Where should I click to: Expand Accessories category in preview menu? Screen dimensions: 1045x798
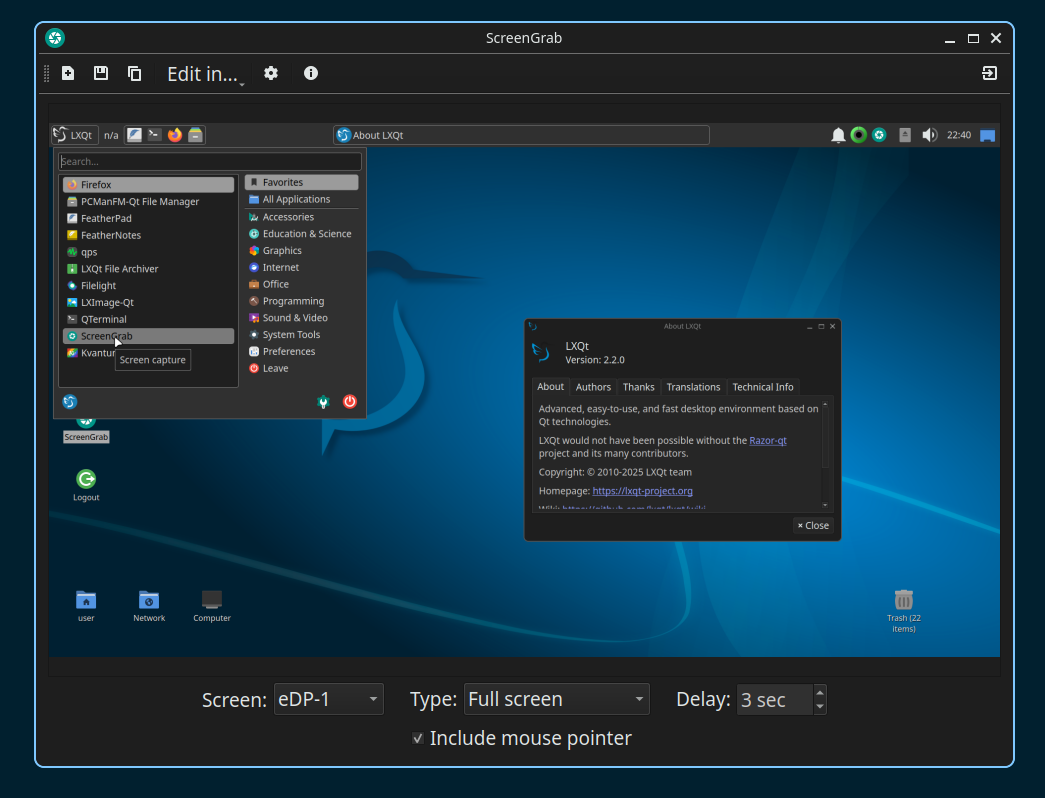pyautogui.click(x=301, y=217)
